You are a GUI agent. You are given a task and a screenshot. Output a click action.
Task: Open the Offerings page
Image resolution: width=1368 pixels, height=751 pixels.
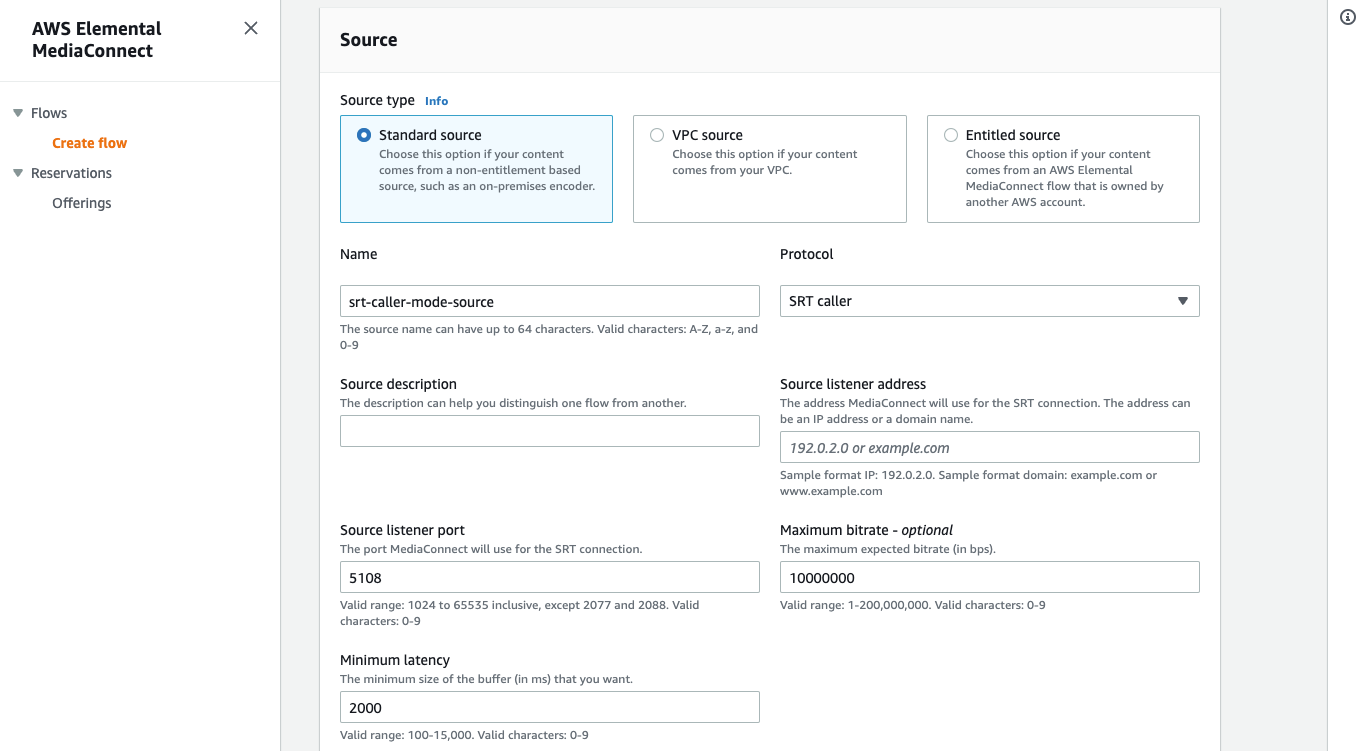[x=81, y=203]
